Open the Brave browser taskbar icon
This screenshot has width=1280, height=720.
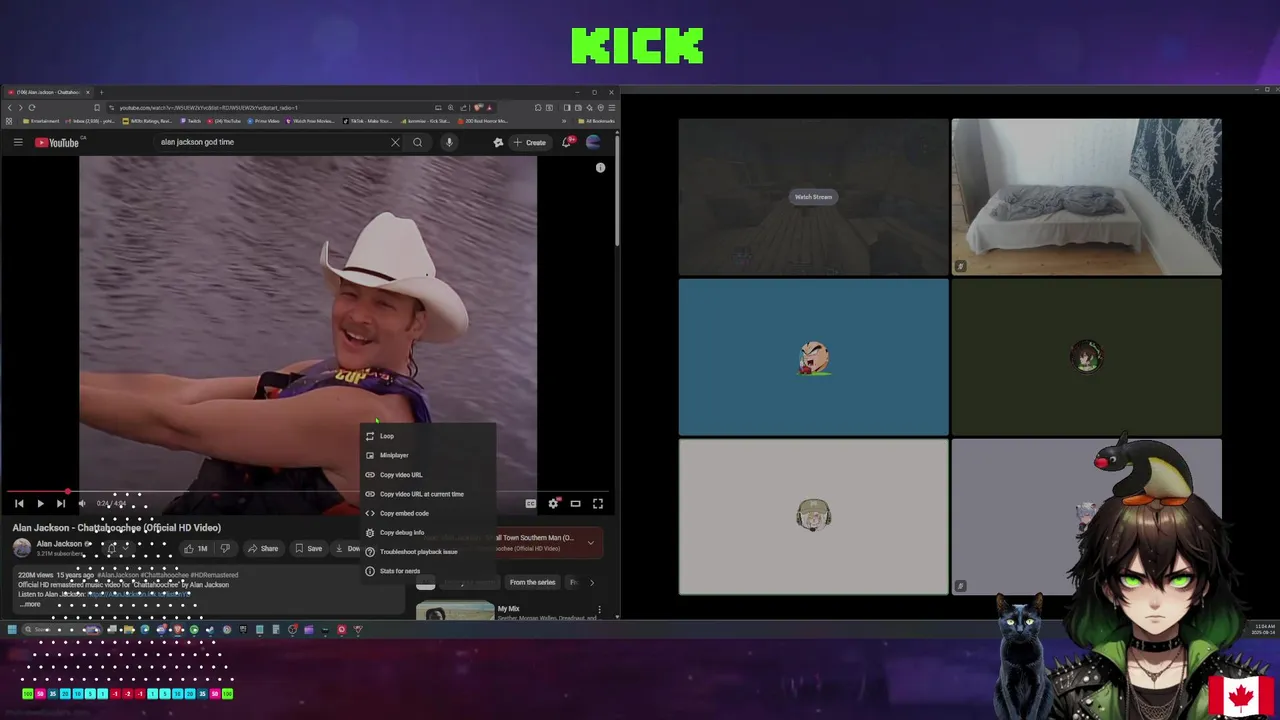(177, 630)
